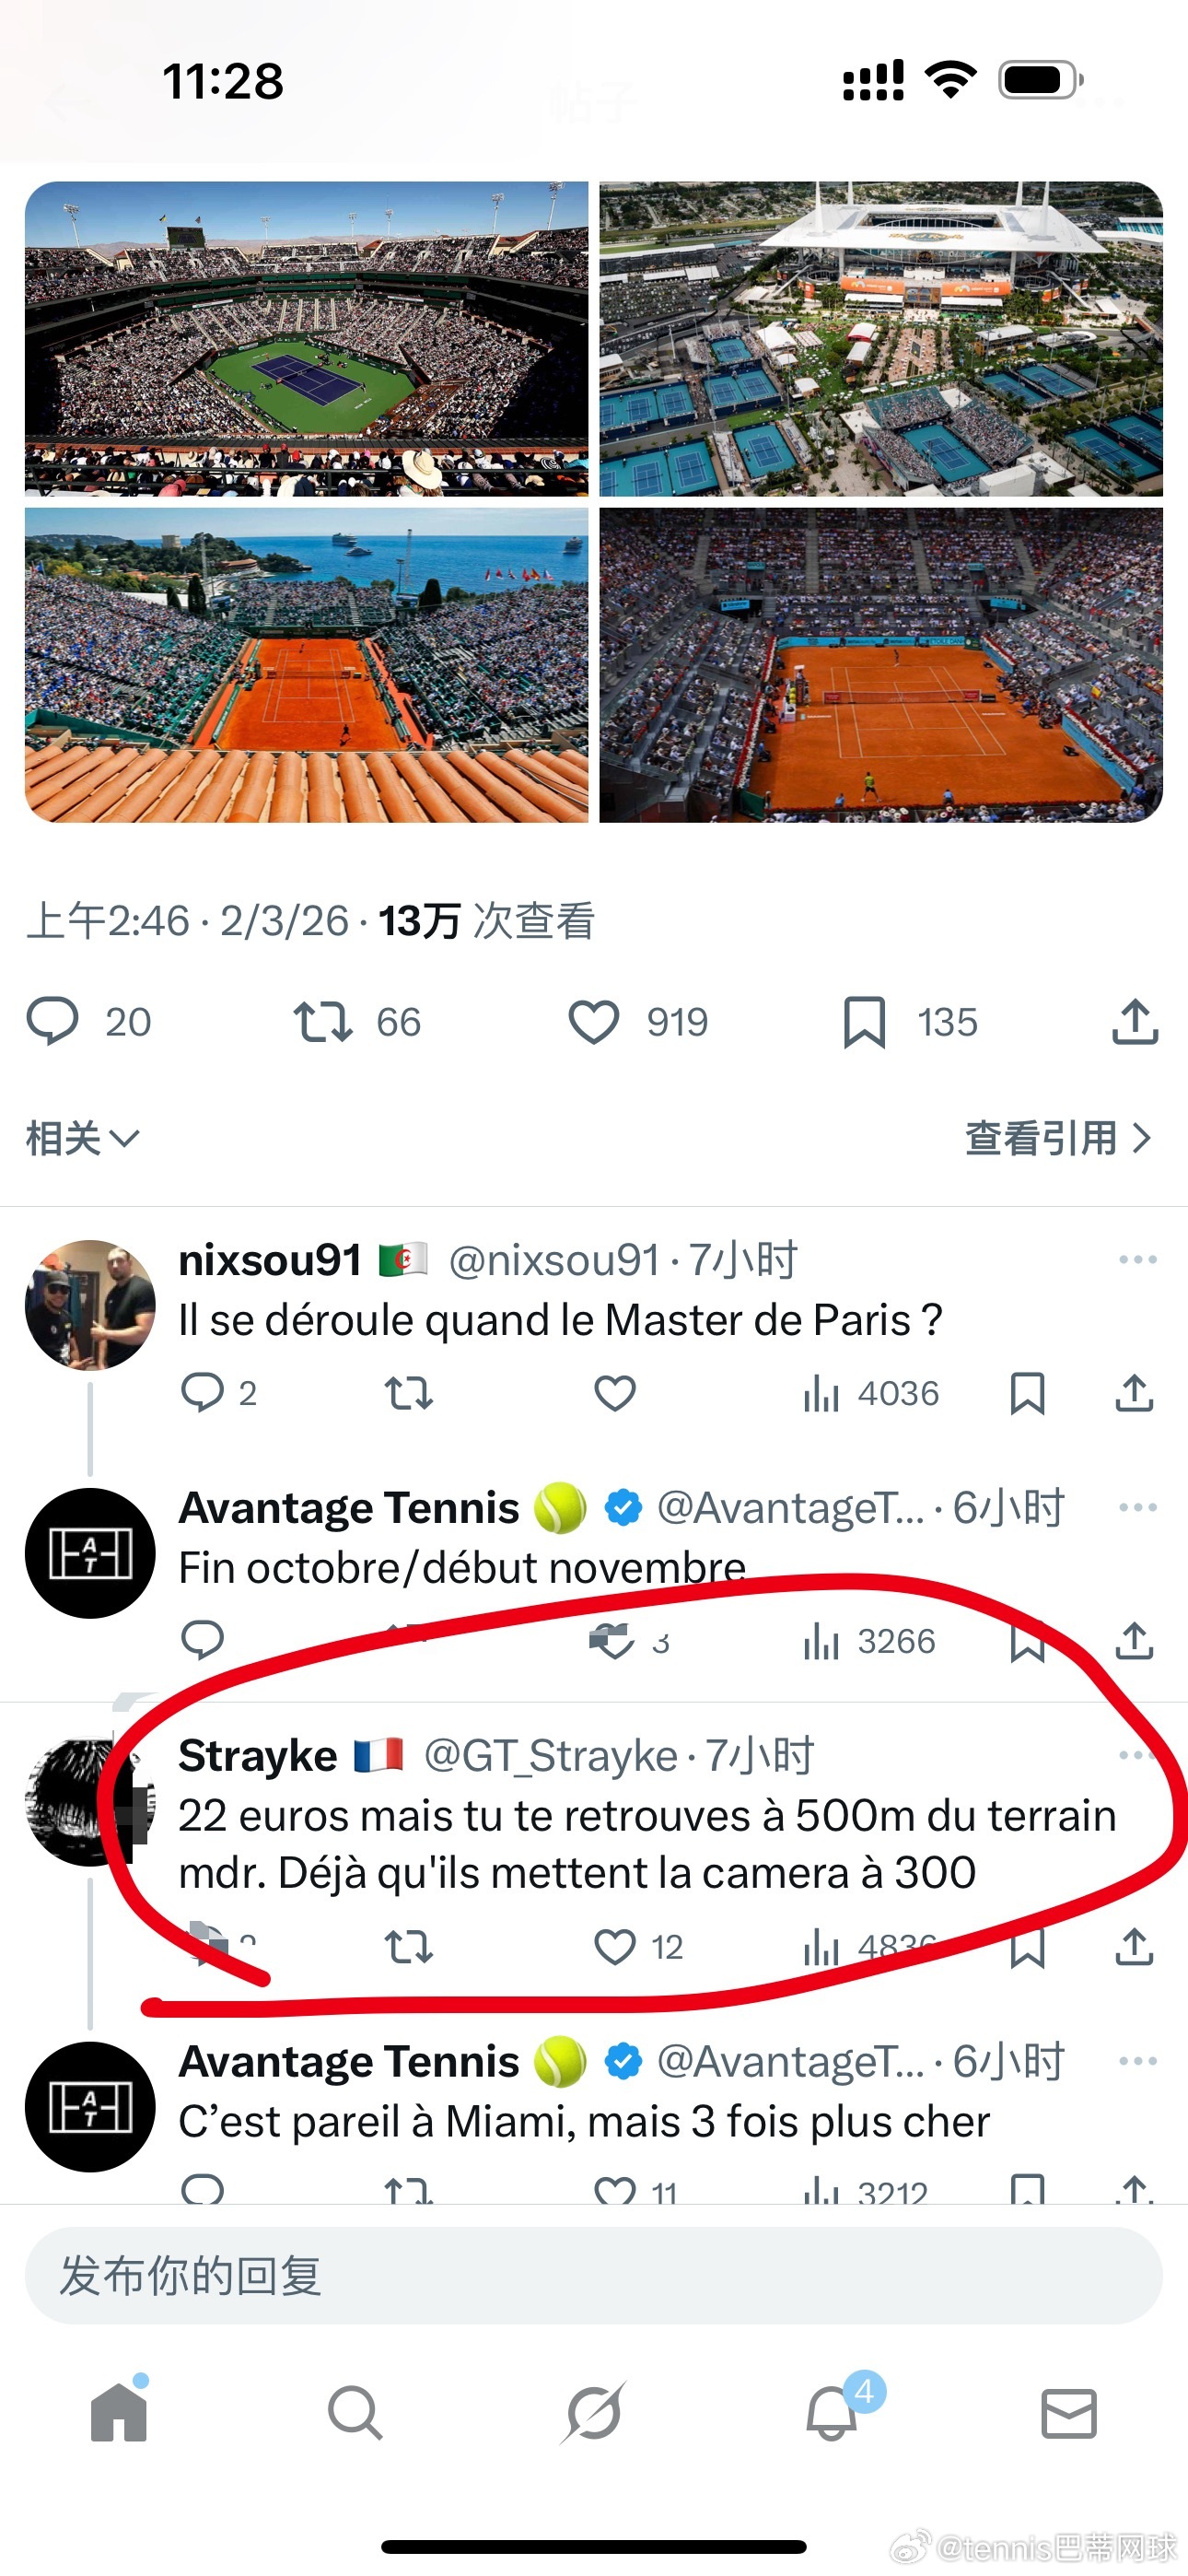Go to messages envelope tab
Viewport: 1188px width, 2576px height.
(1069, 2413)
